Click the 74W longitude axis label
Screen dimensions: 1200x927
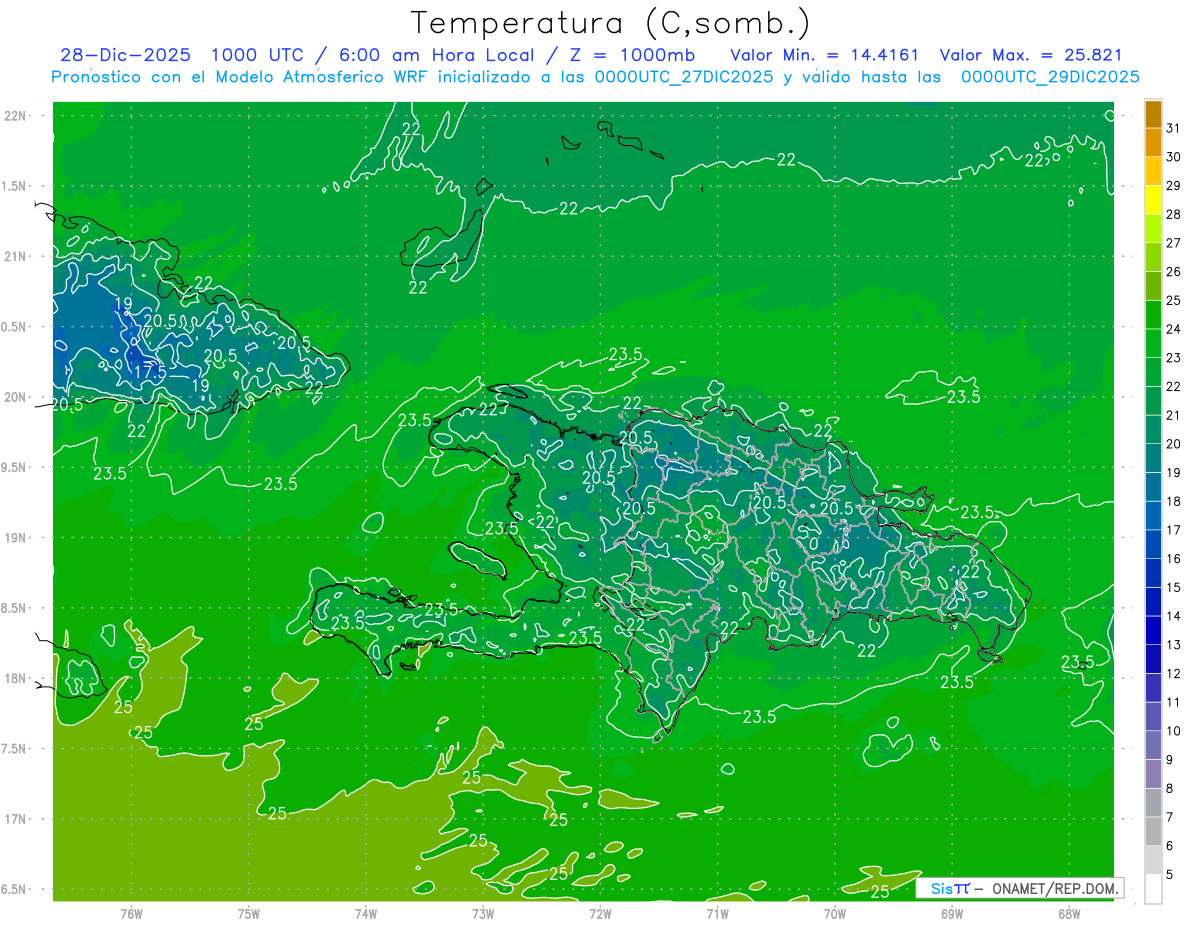pos(366,913)
